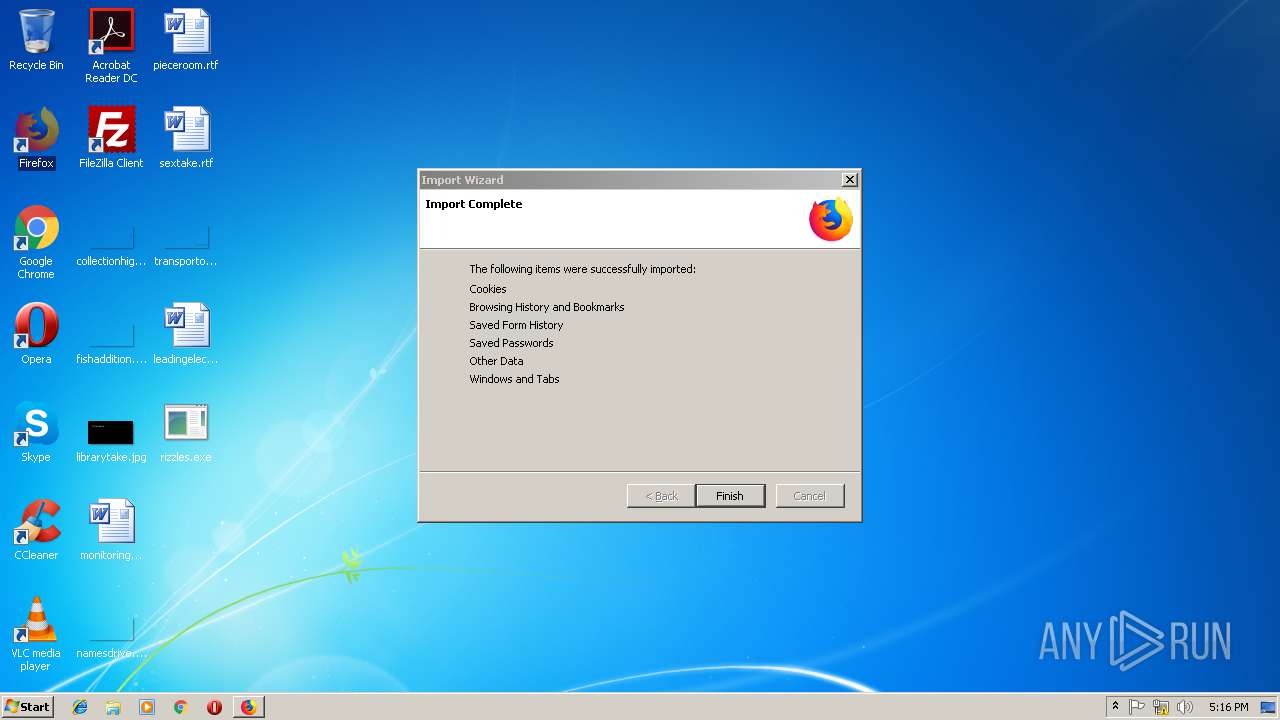
Task: Select the sextake.rtf file icon
Action: tap(186, 139)
